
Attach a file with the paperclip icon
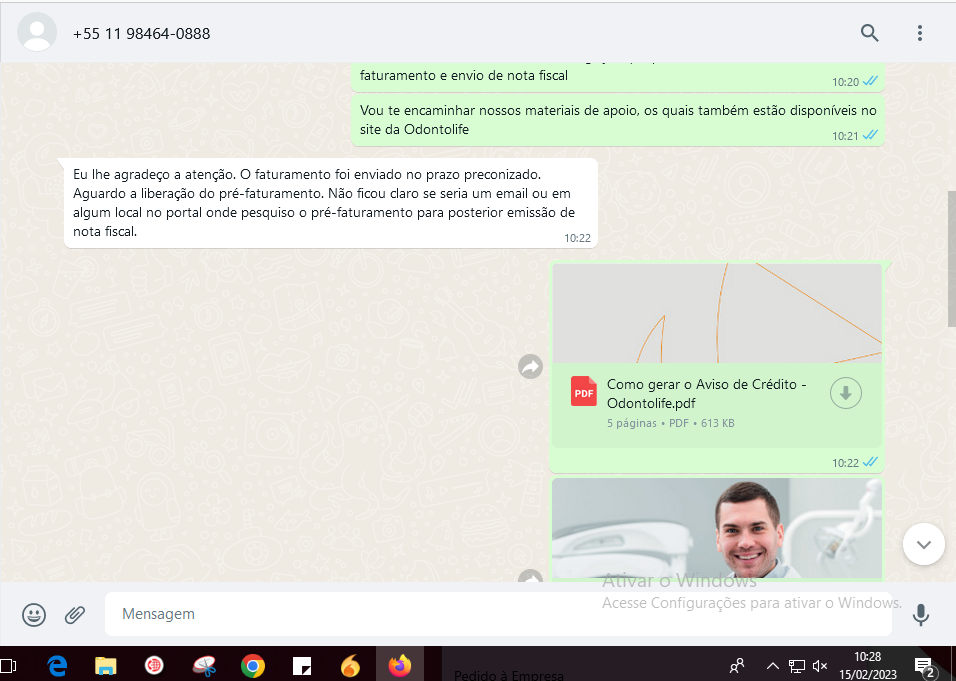pyautogui.click(x=74, y=615)
